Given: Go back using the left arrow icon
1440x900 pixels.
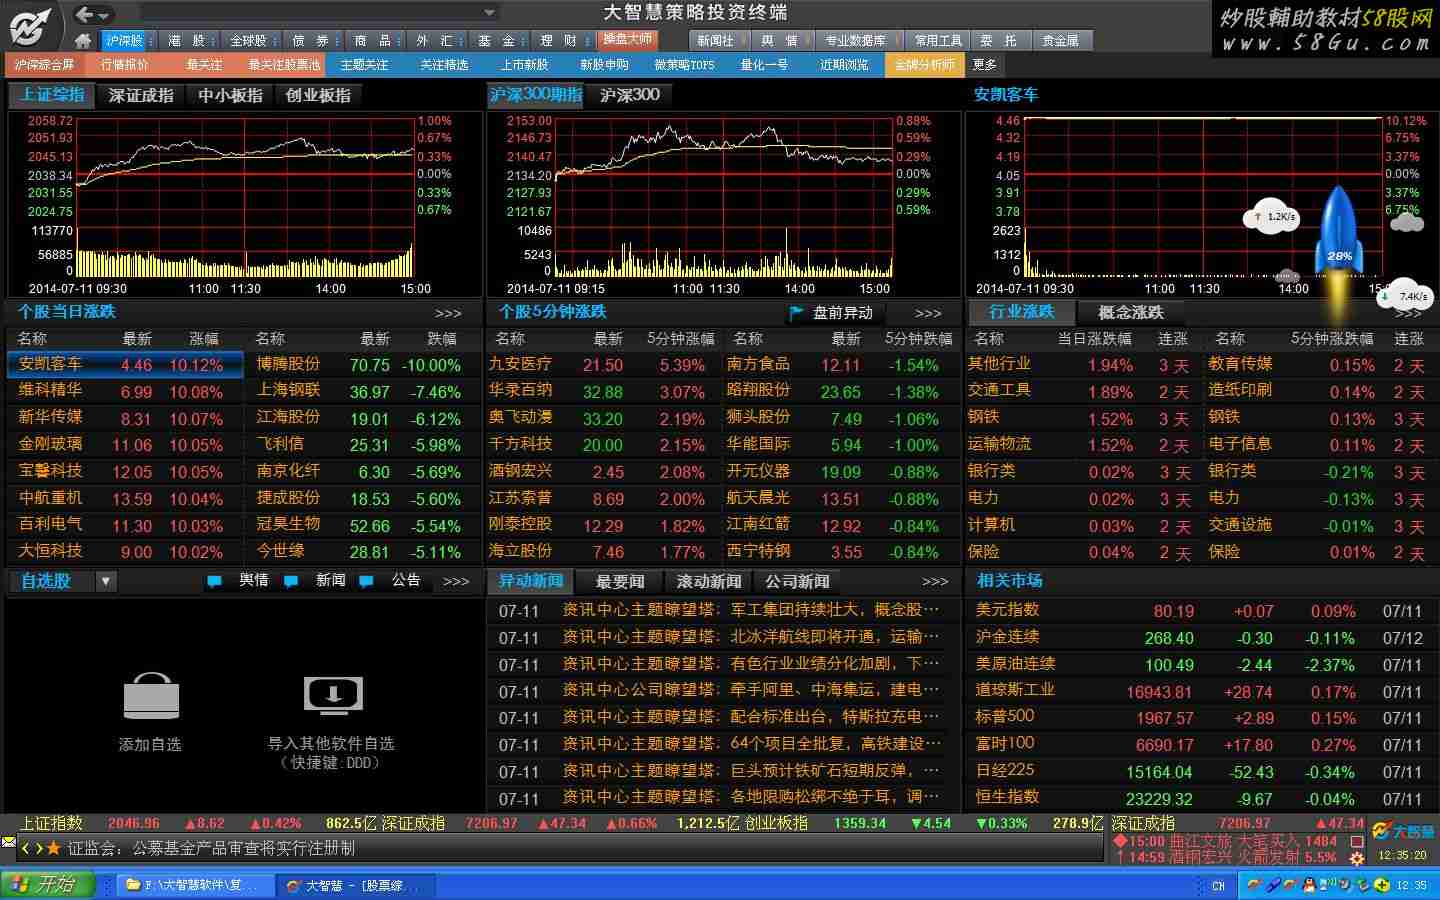Looking at the screenshot, I should (x=85, y=14).
